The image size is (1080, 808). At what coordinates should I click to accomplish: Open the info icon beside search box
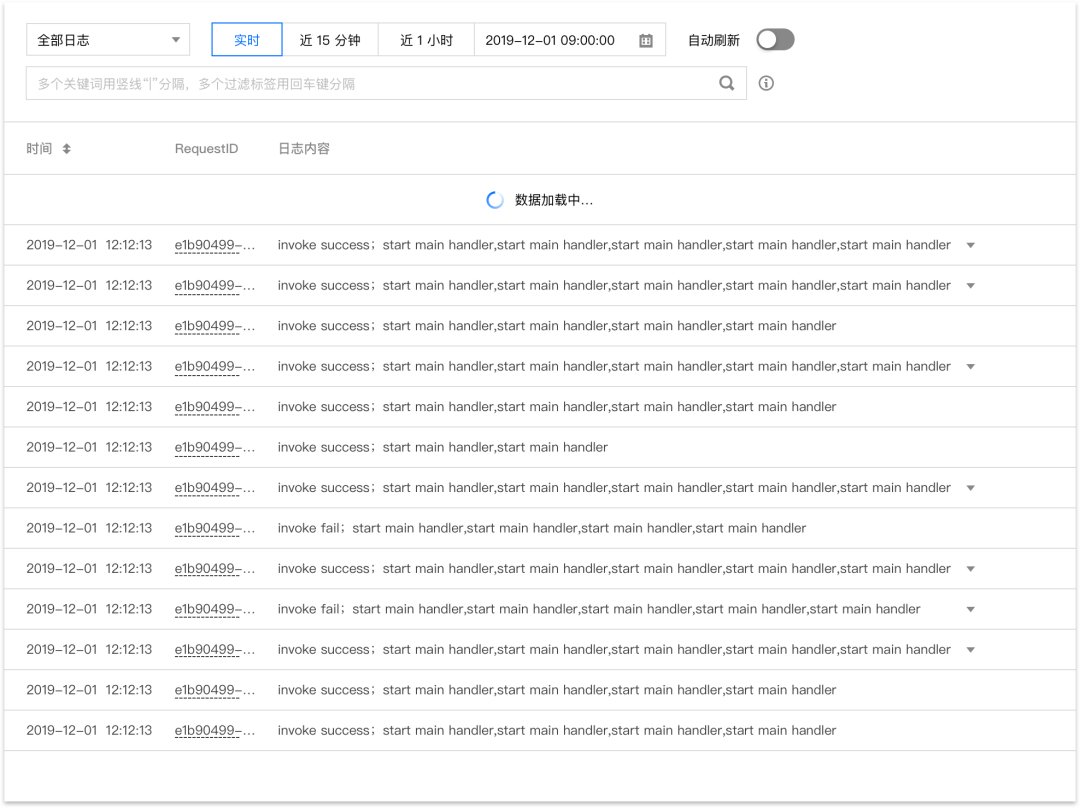click(766, 83)
